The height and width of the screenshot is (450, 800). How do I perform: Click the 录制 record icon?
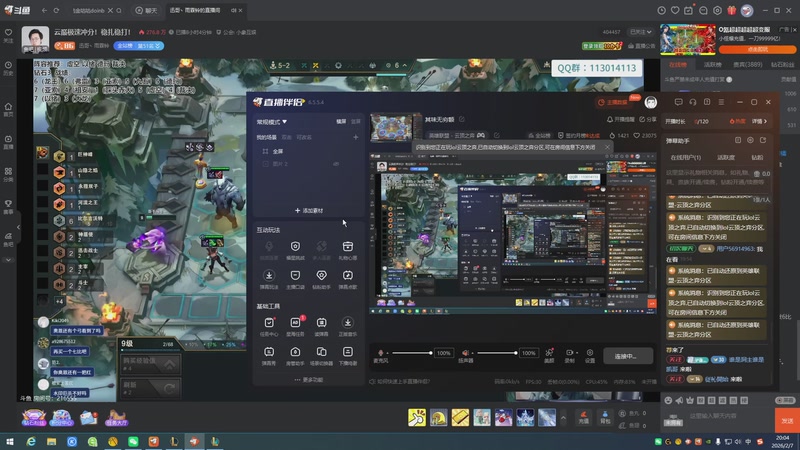tap(569, 355)
